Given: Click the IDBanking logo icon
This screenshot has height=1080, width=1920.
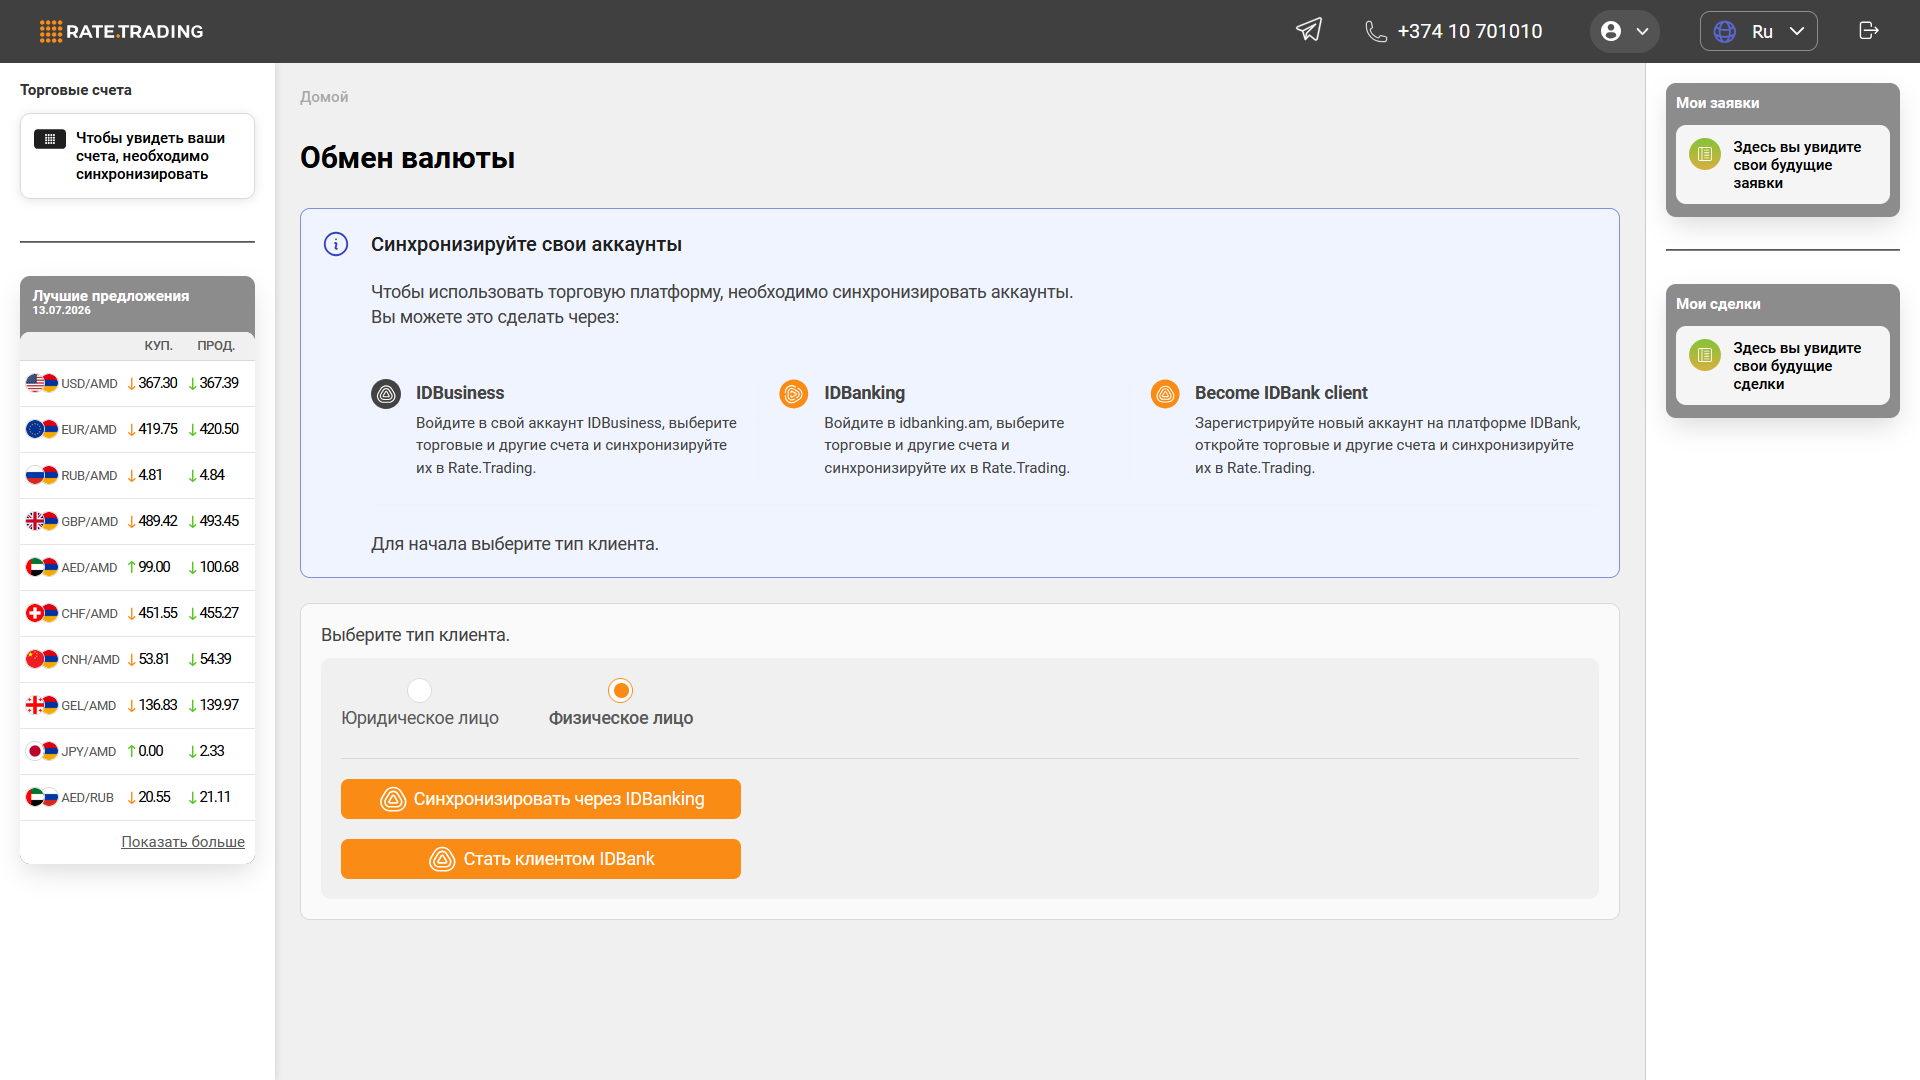Looking at the screenshot, I should click(794, 394).
